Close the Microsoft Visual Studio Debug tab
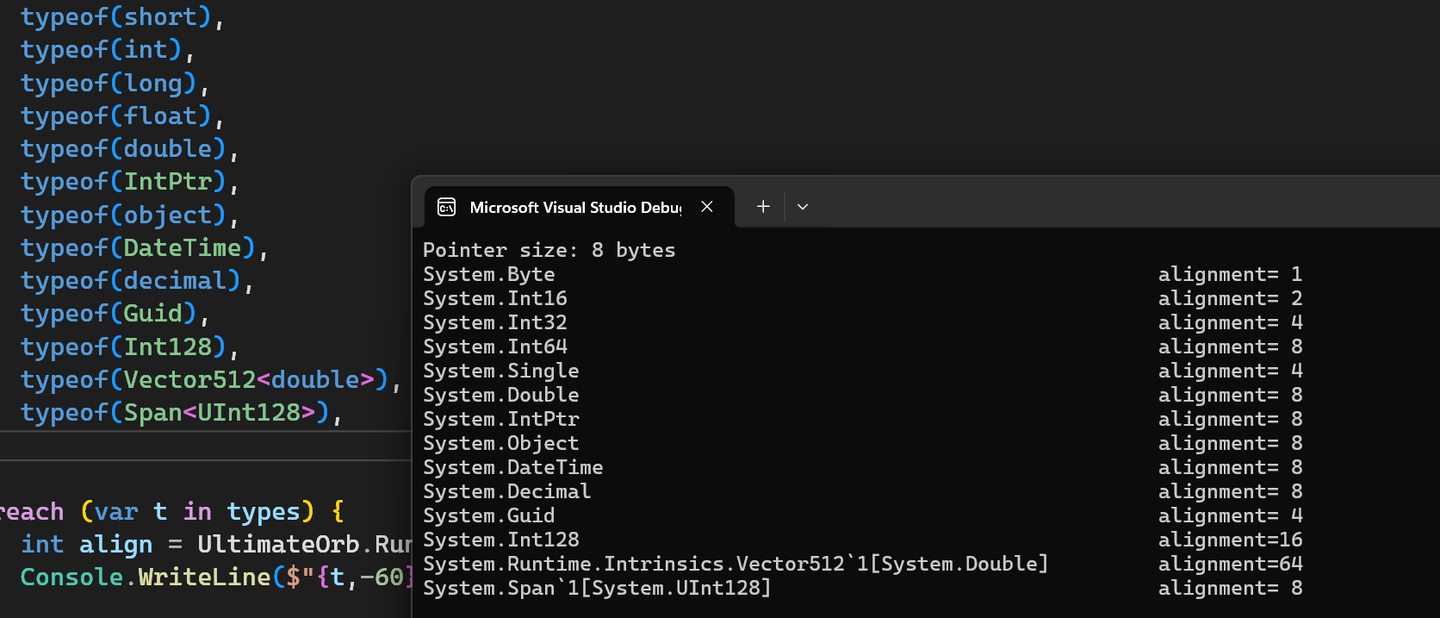The image size is (1440, 618). pyautogui.click(x=707, y=206)
